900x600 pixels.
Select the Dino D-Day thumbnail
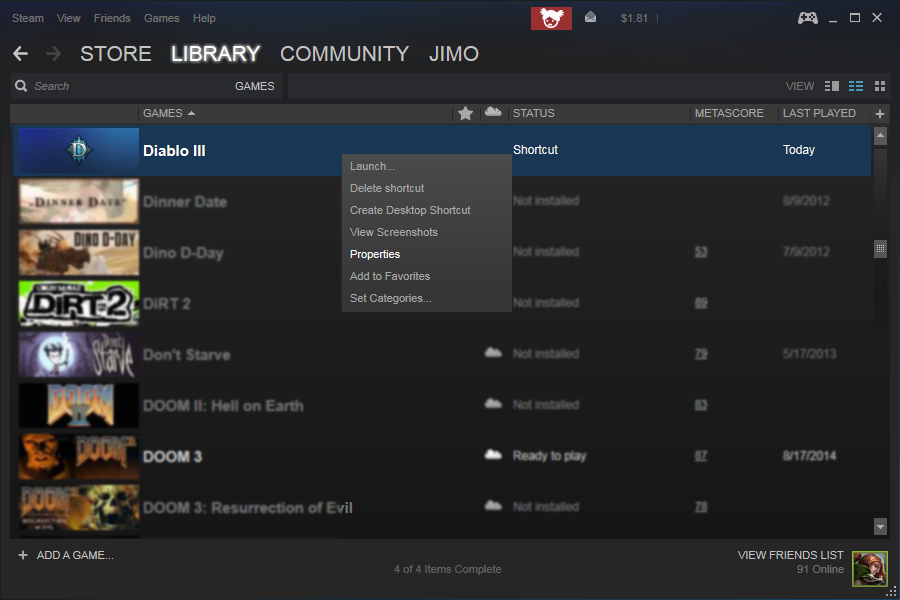coord(79,253)
